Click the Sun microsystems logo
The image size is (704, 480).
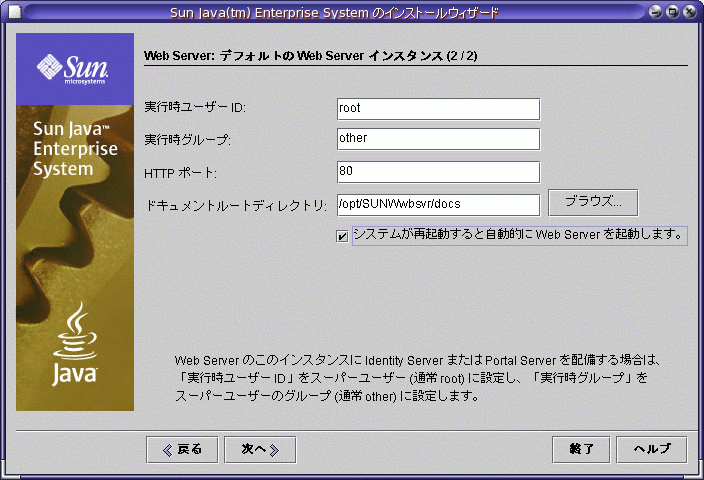[x=72, y=69]
